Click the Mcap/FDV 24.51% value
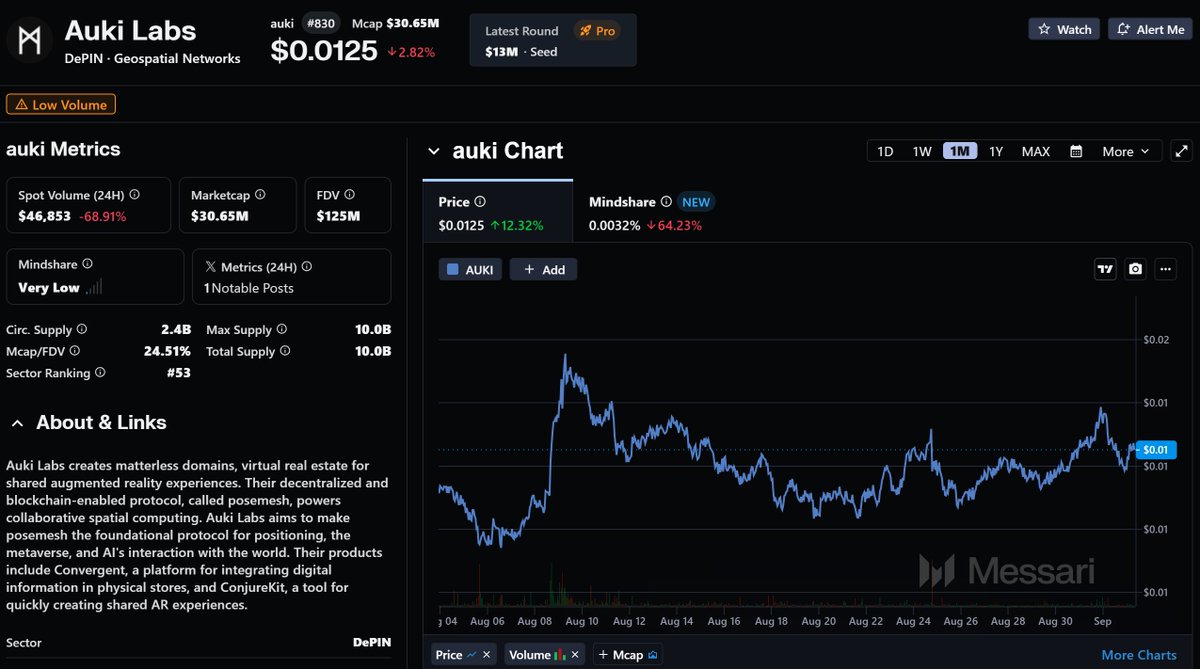The image size is (1200, 669). pos(167,351)
